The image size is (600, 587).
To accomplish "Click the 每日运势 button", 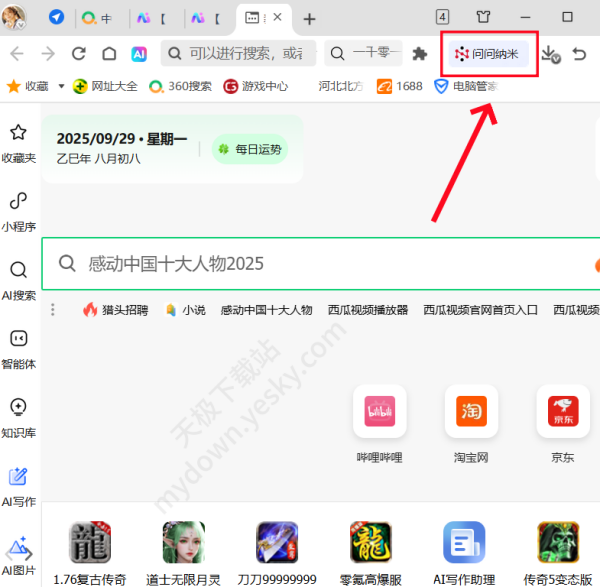I will pos(250,149).
